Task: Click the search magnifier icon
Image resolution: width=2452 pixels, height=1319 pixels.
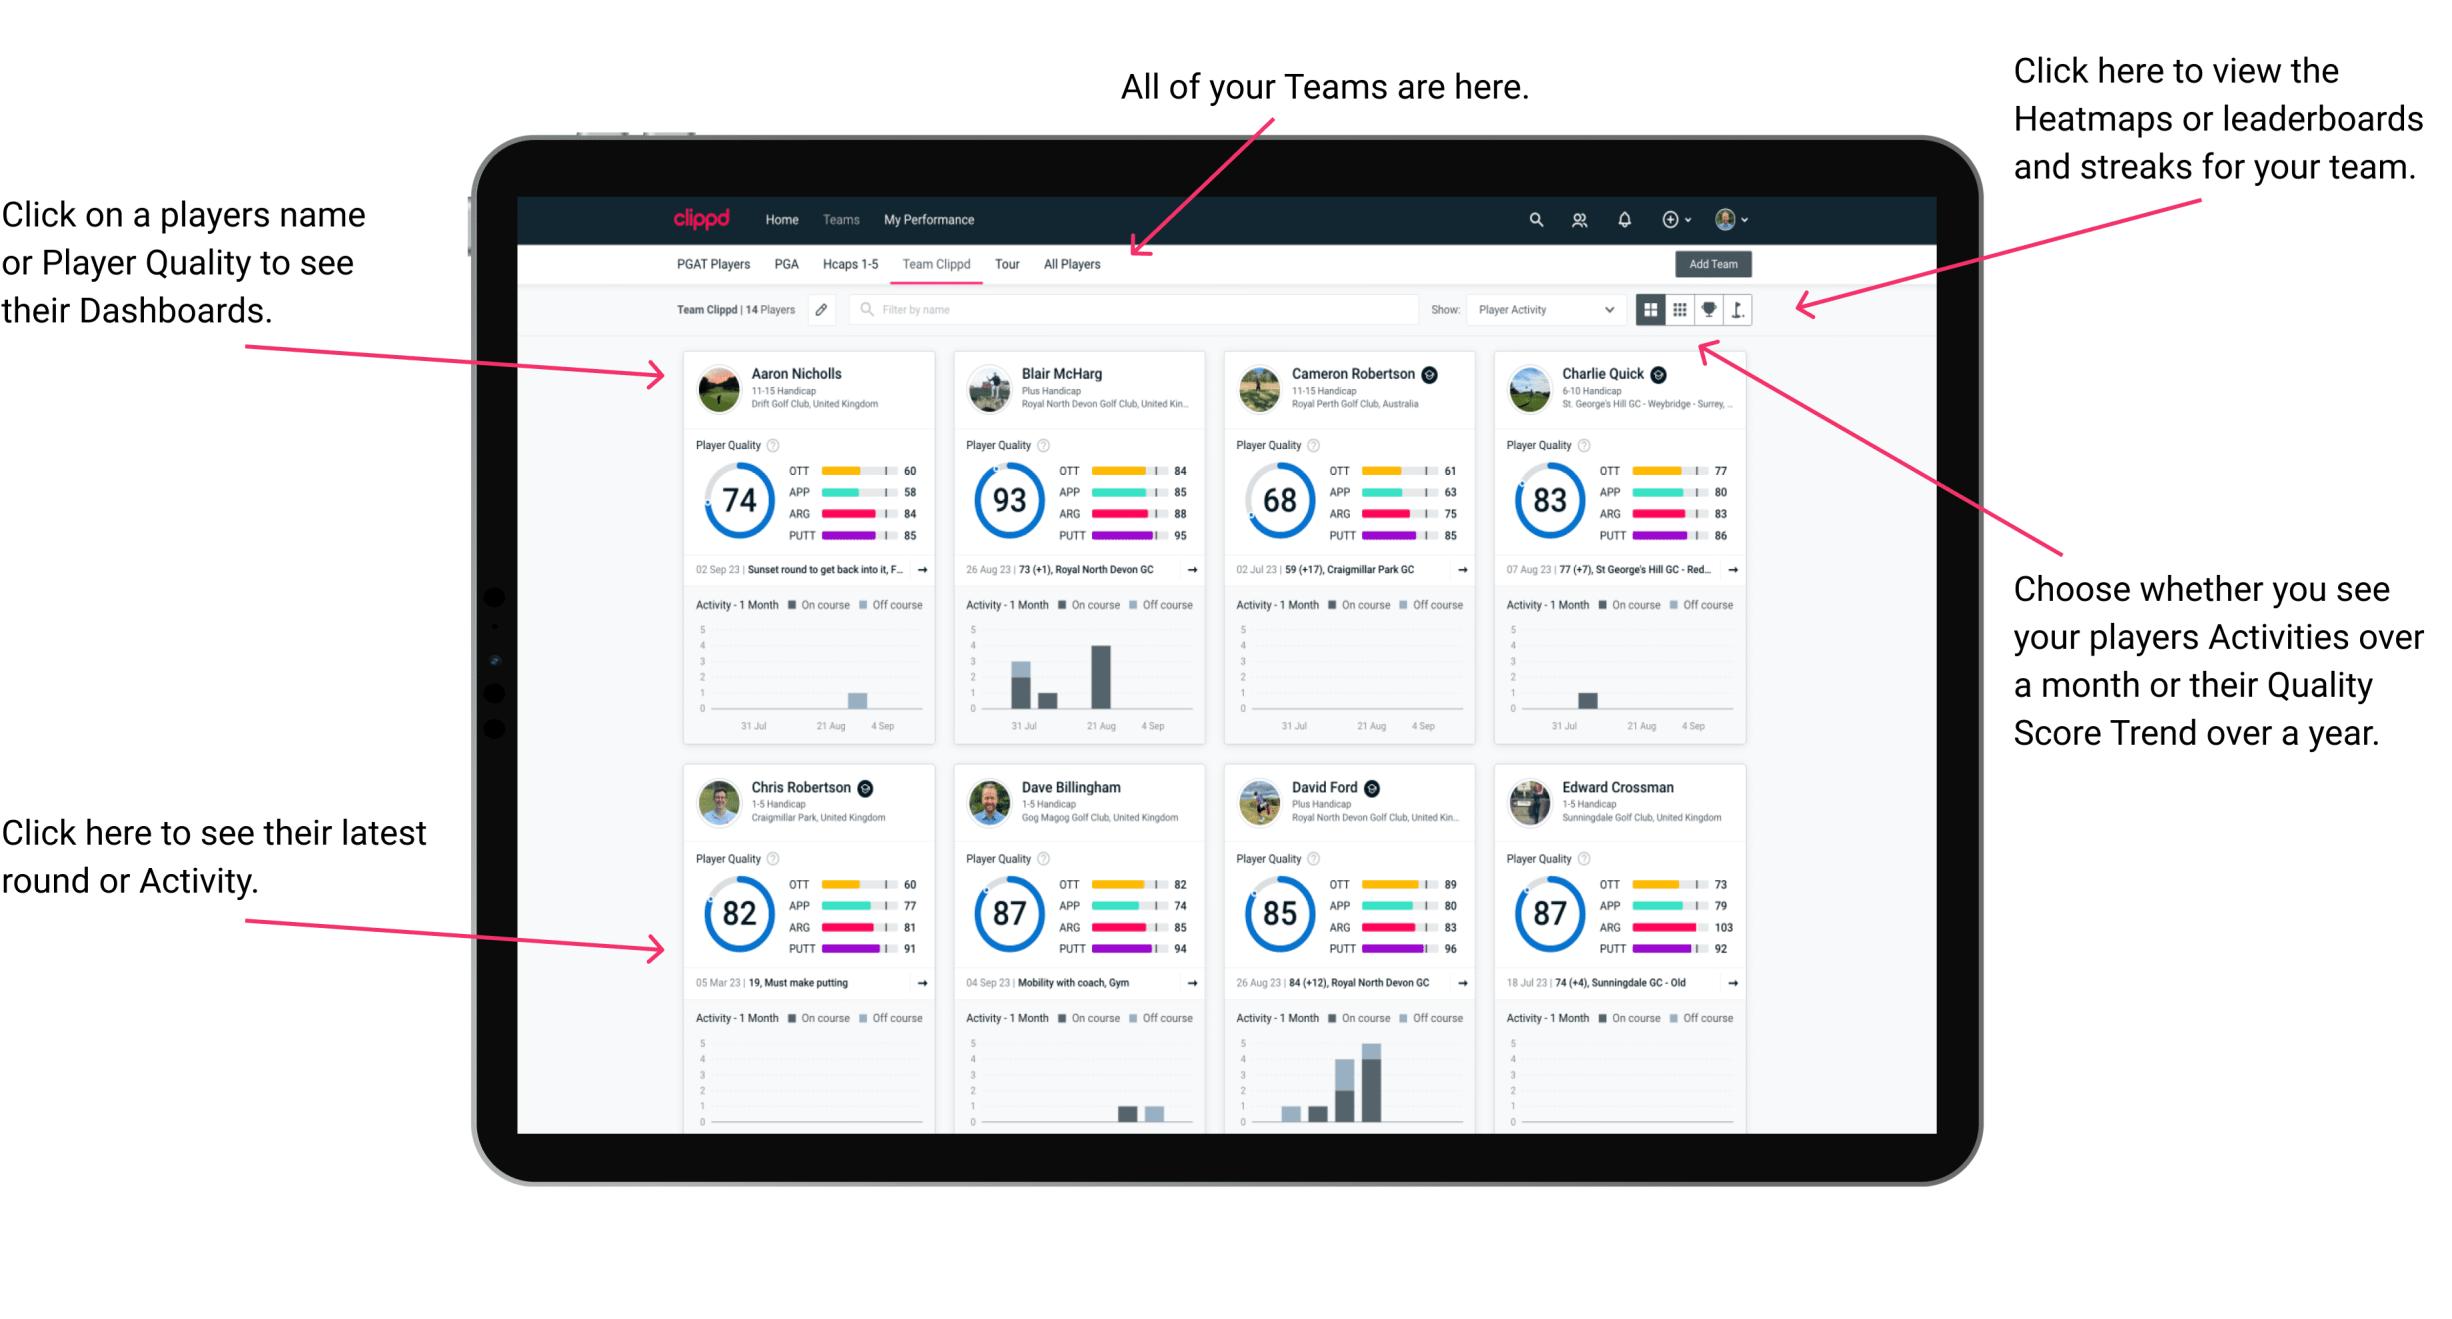Action: [1535, 219]
